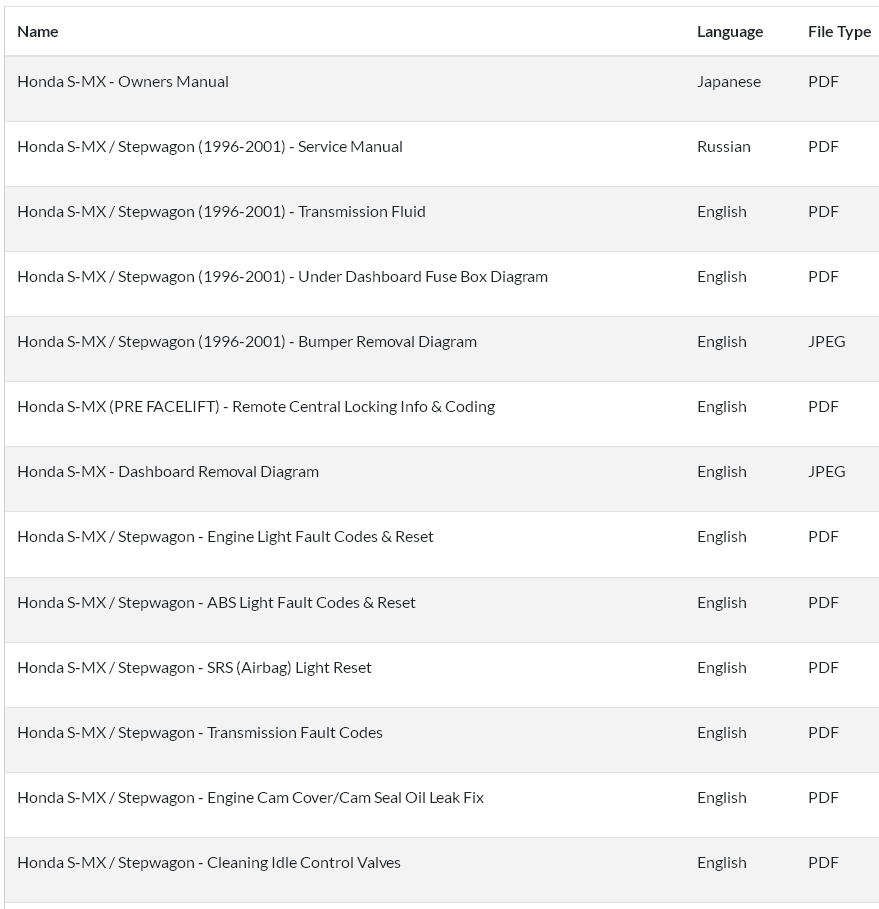Open ABS Light Fault Codes & Reset
The width and height of the screenshot is (879, 909).
pyautogui.click(x=216, y=603)
